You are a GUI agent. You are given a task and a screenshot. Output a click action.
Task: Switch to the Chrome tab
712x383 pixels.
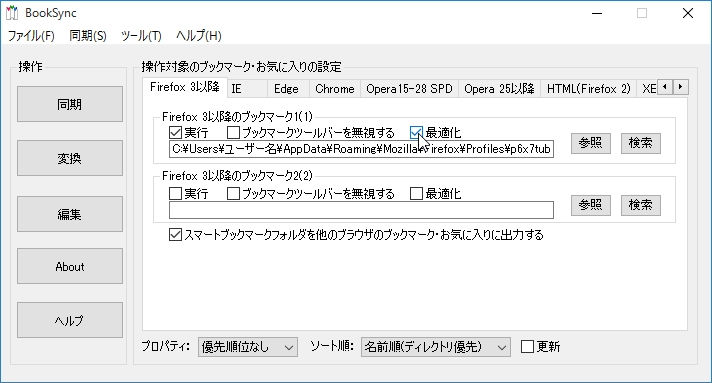point(335,89)
